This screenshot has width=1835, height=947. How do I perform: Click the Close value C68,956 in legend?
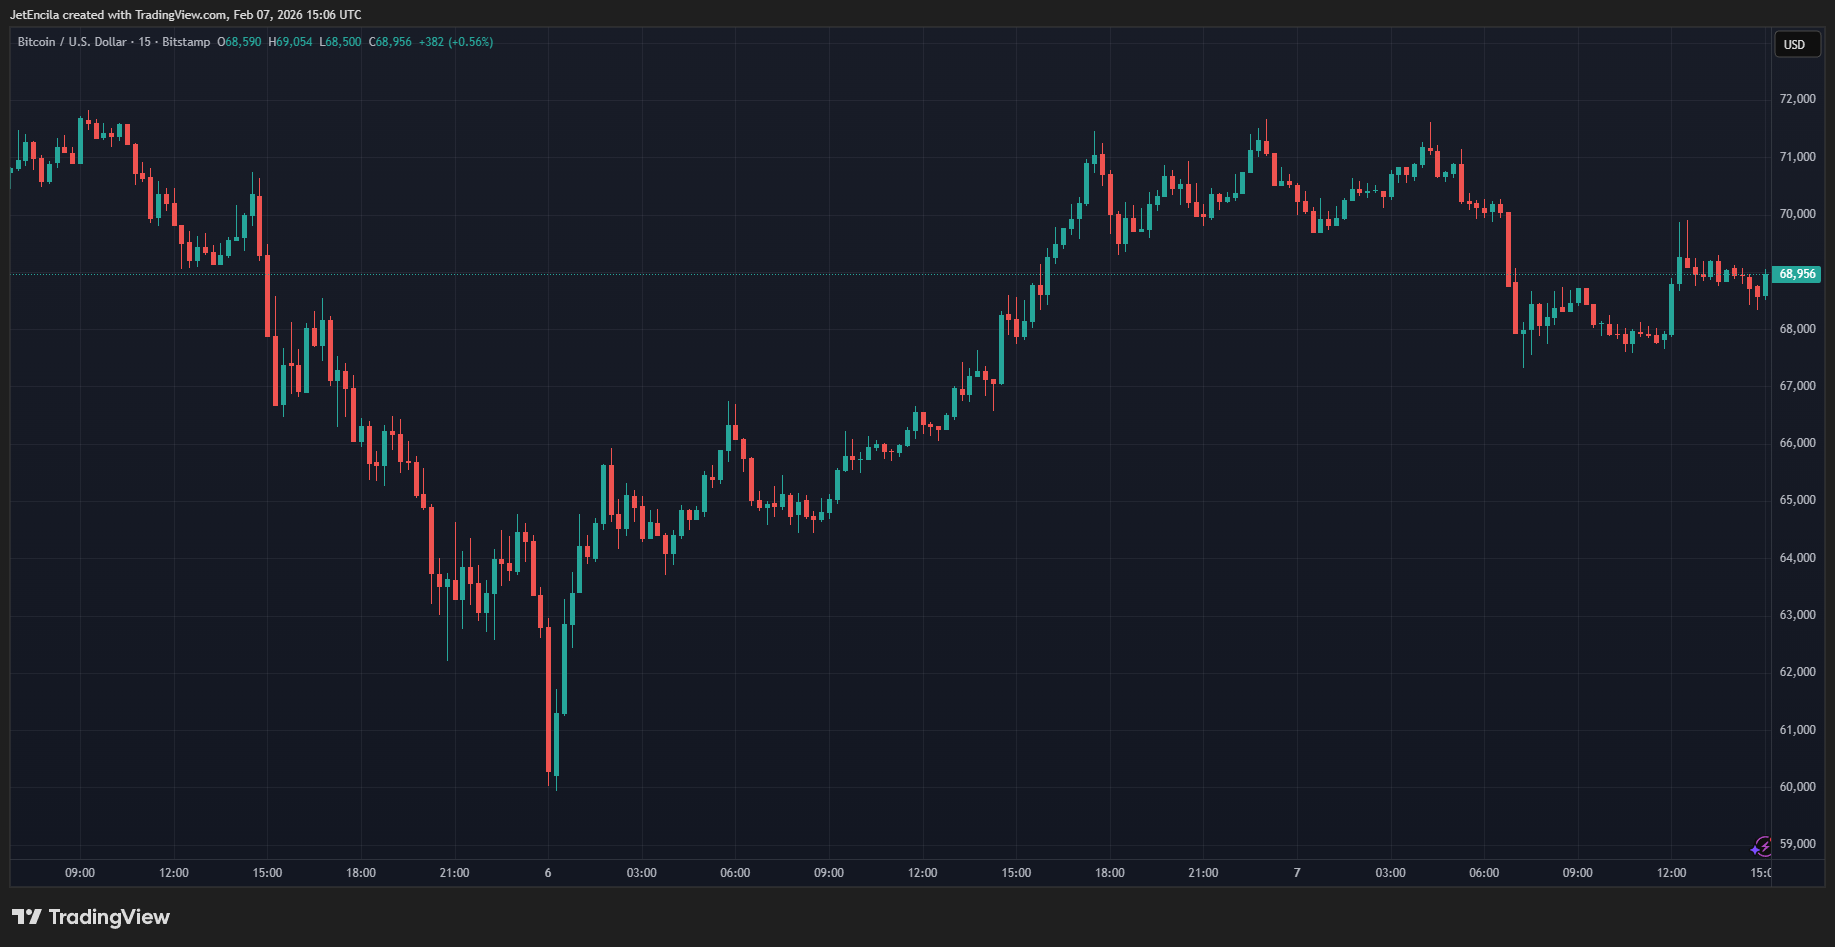(x=390, y=42)
